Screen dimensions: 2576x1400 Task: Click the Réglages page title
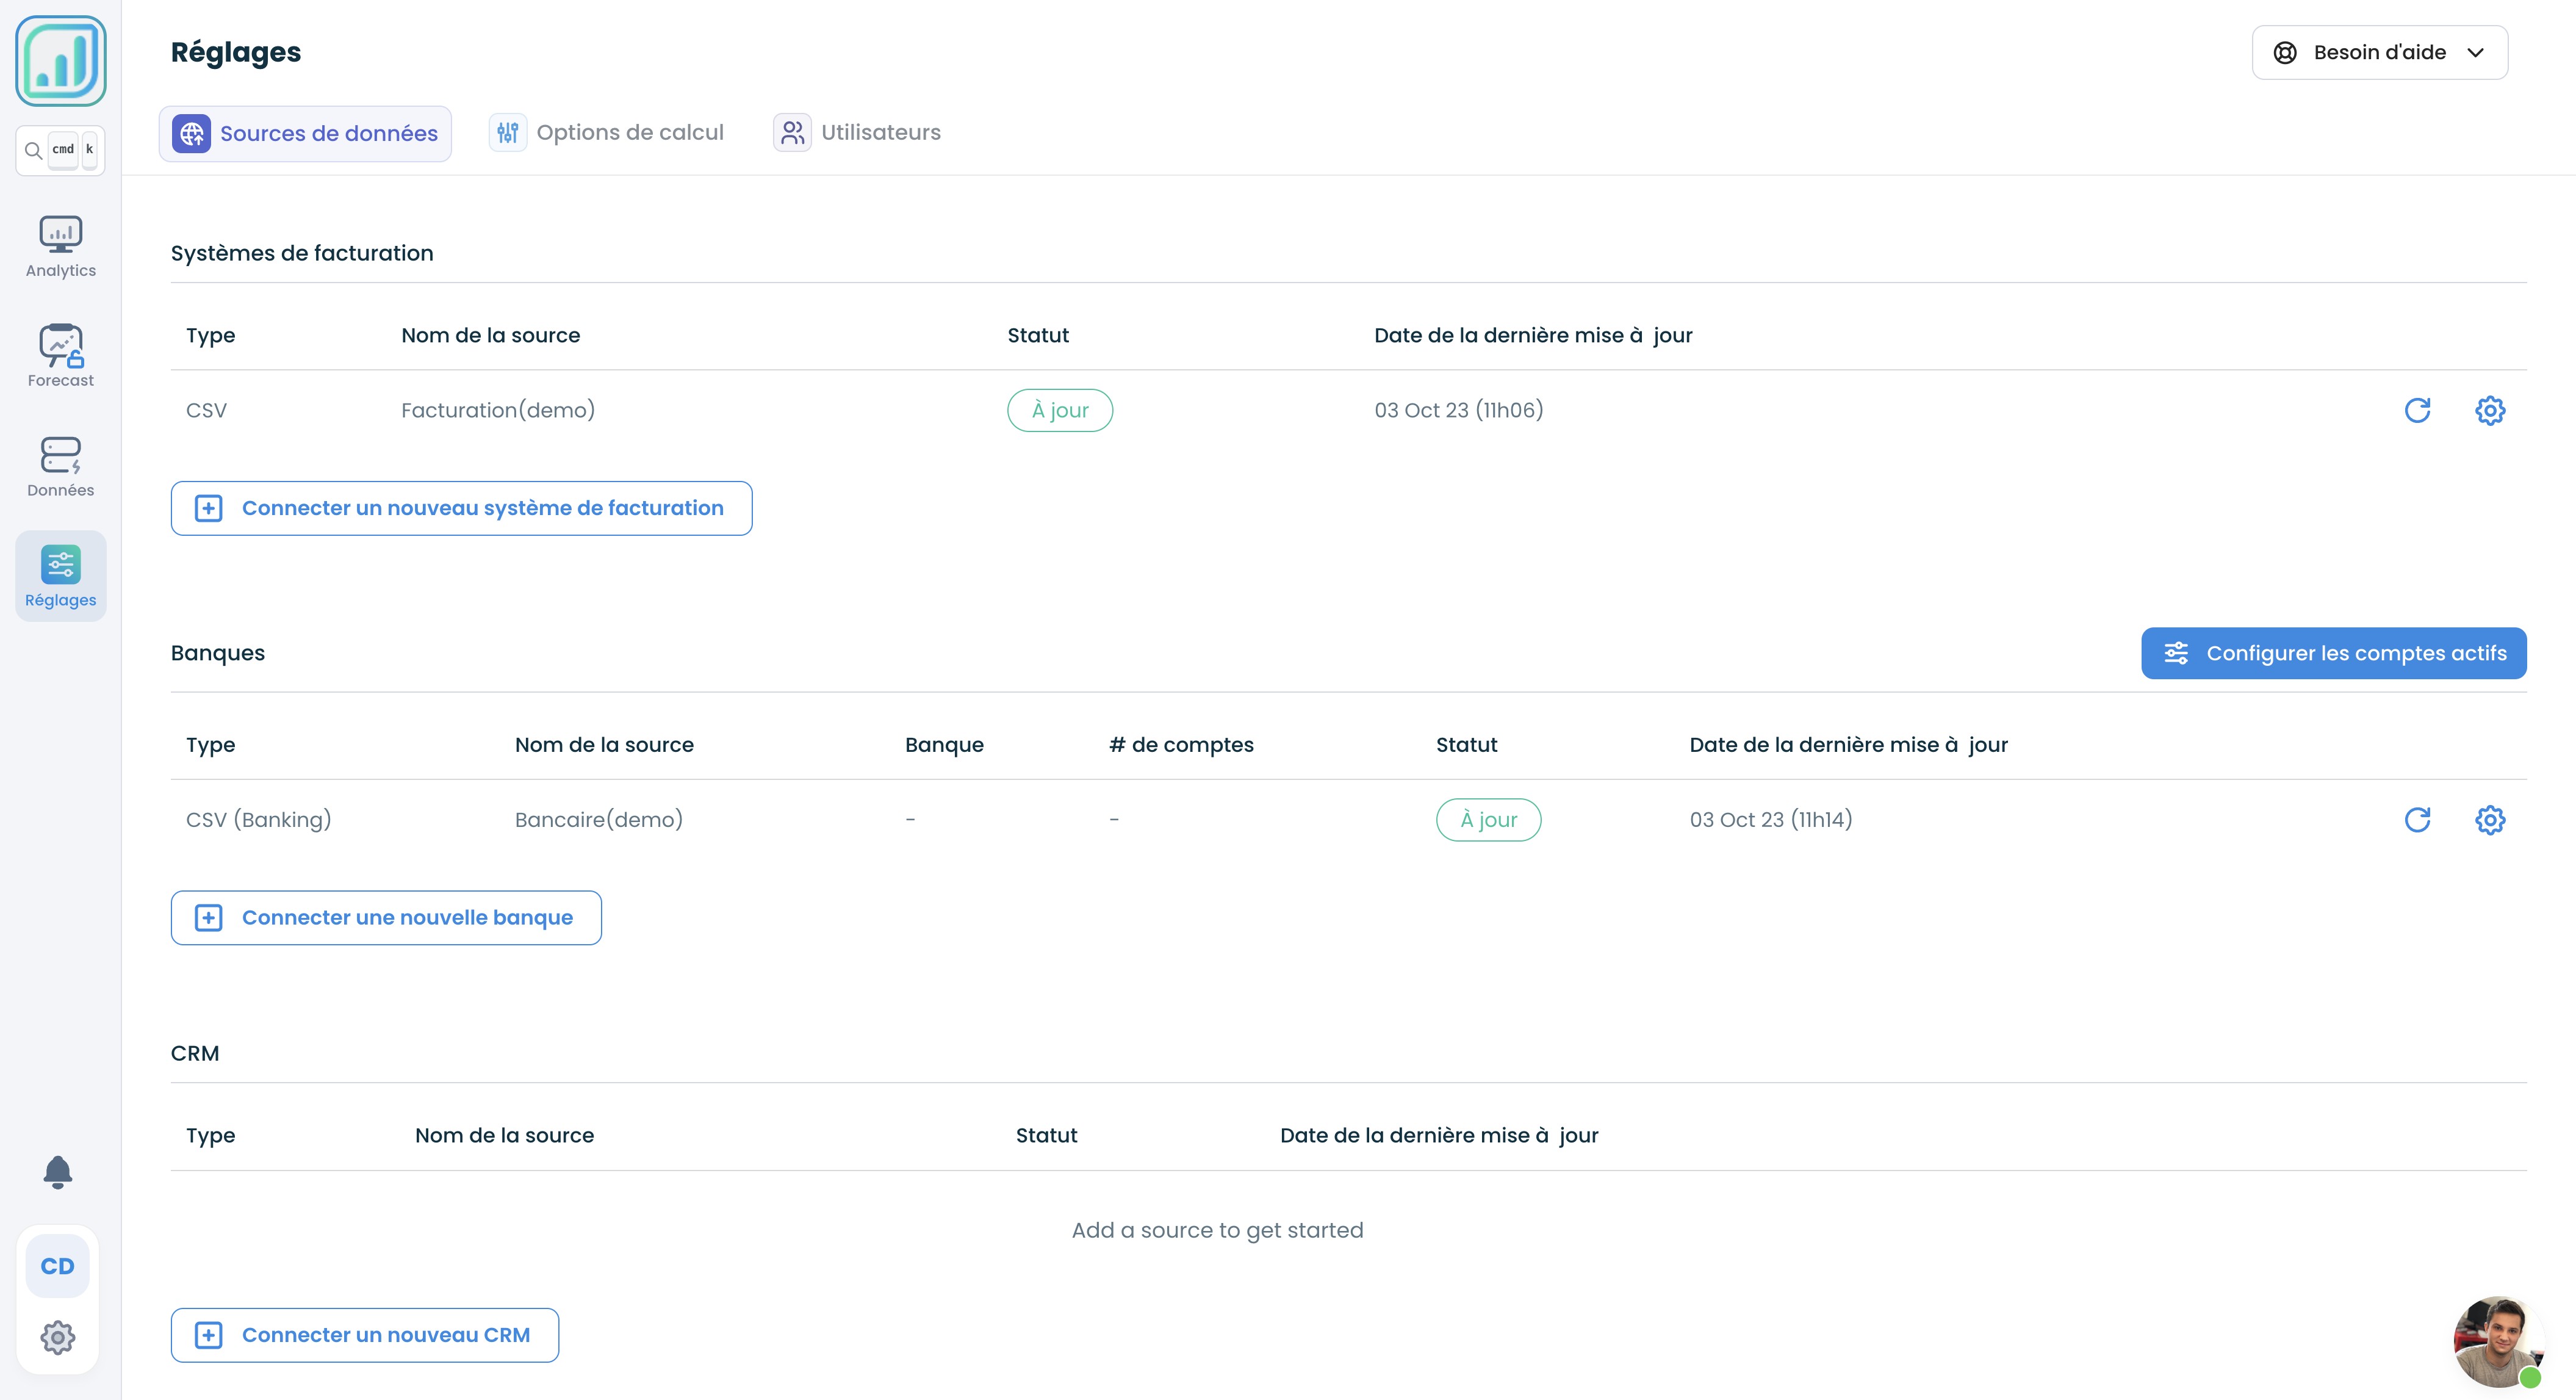point(236,52)
